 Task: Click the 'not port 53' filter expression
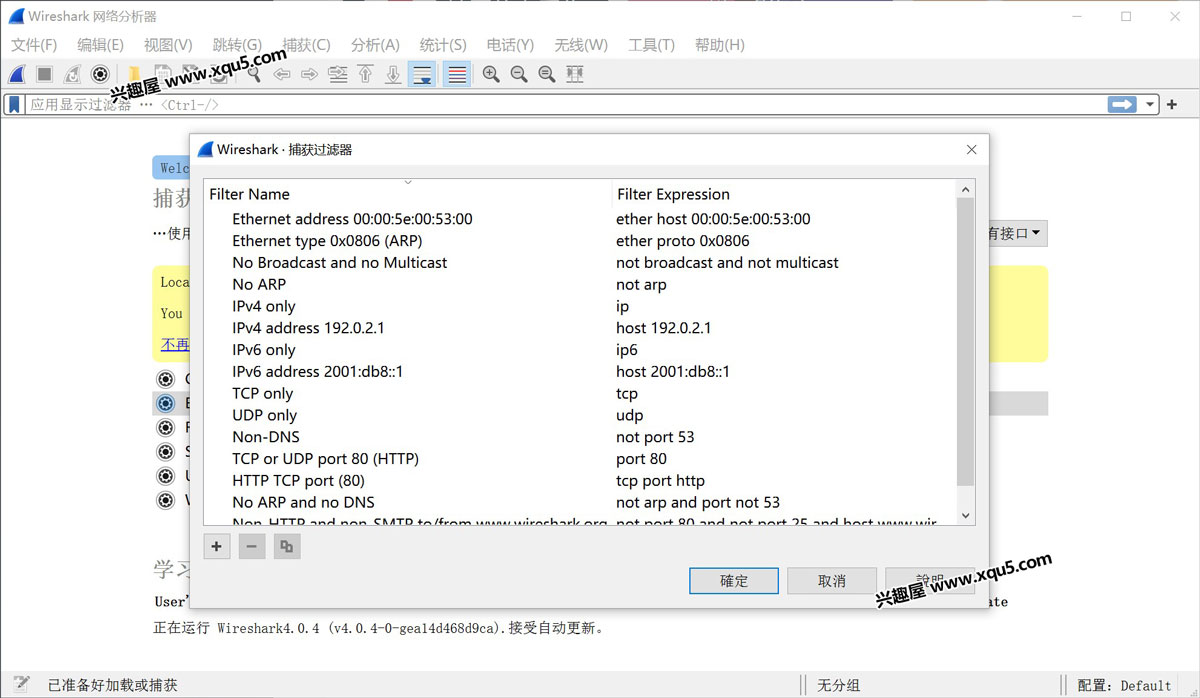[x=655, y=437]
